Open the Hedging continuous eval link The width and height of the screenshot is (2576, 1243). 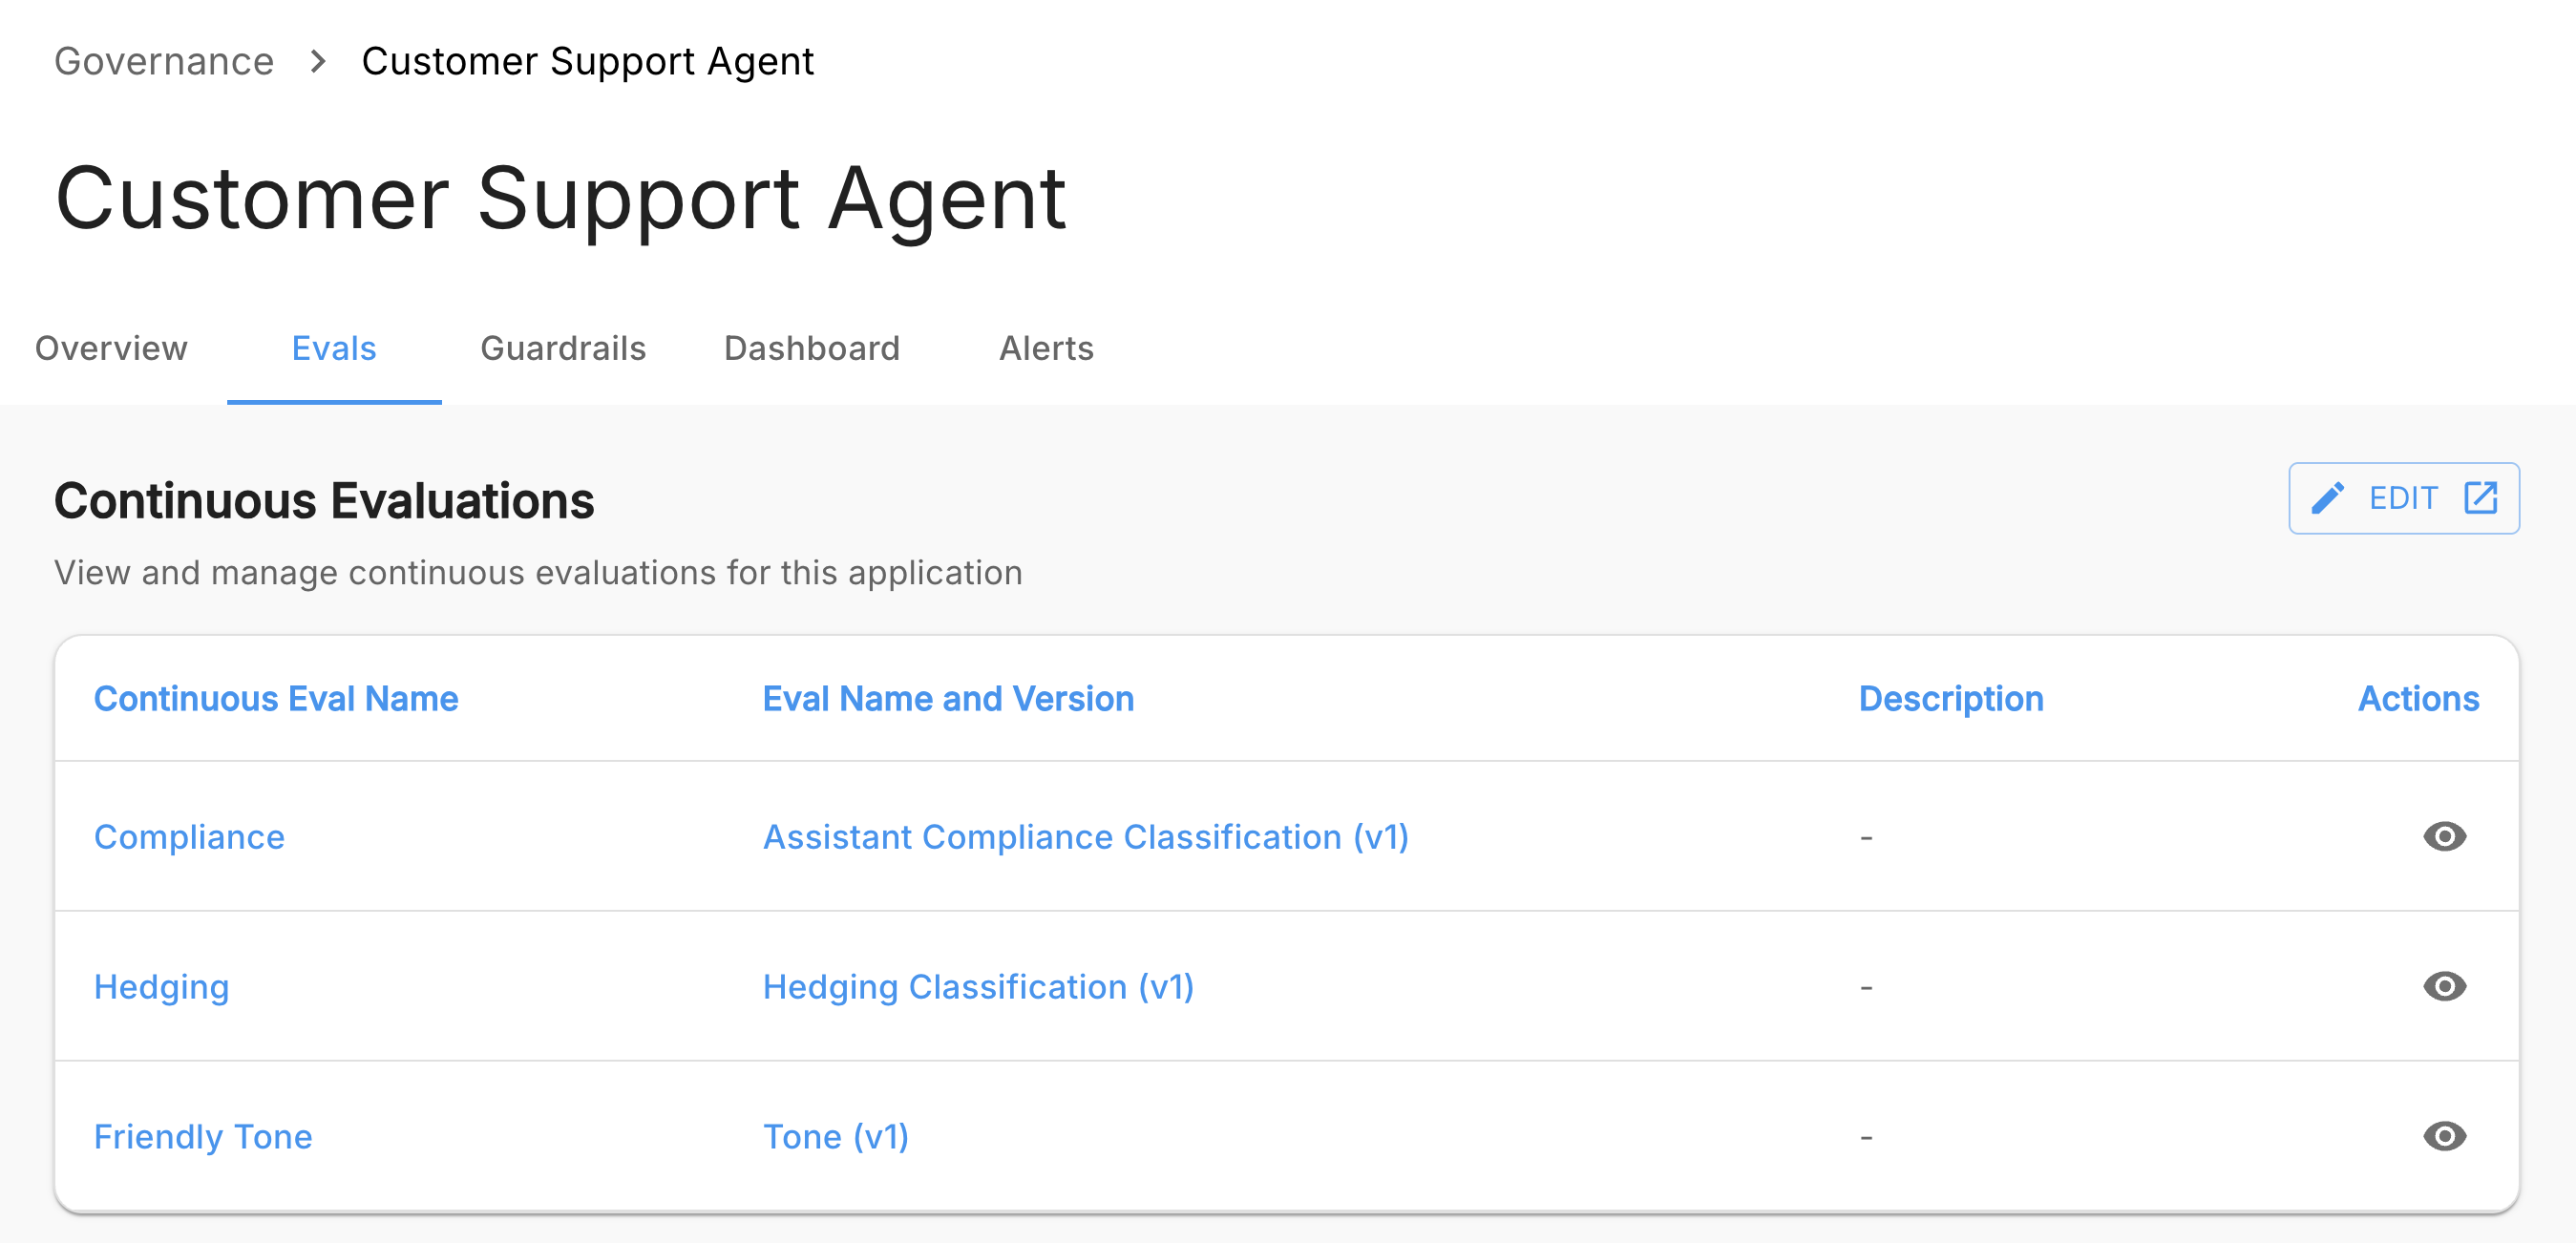pos(161,987)
